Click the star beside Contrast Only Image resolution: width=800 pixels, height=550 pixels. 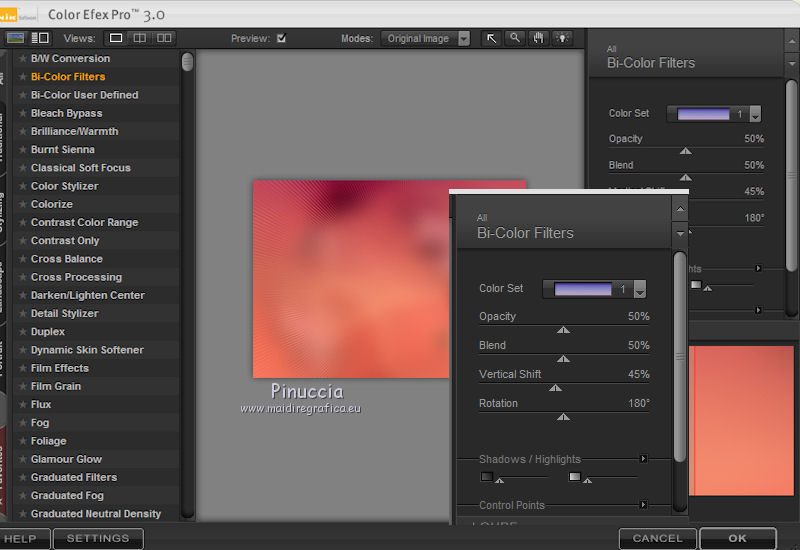22,241
